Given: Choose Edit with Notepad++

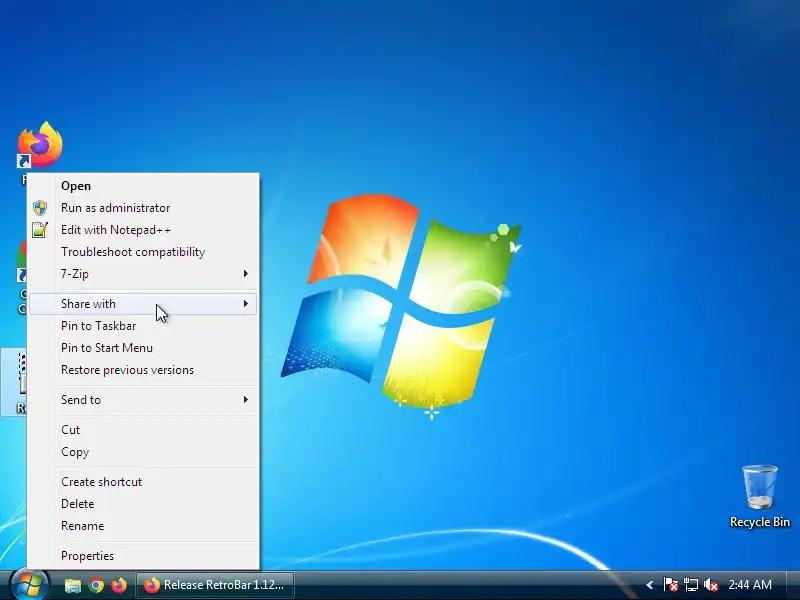Looking at the screenshot, I should tap(143, 230).
